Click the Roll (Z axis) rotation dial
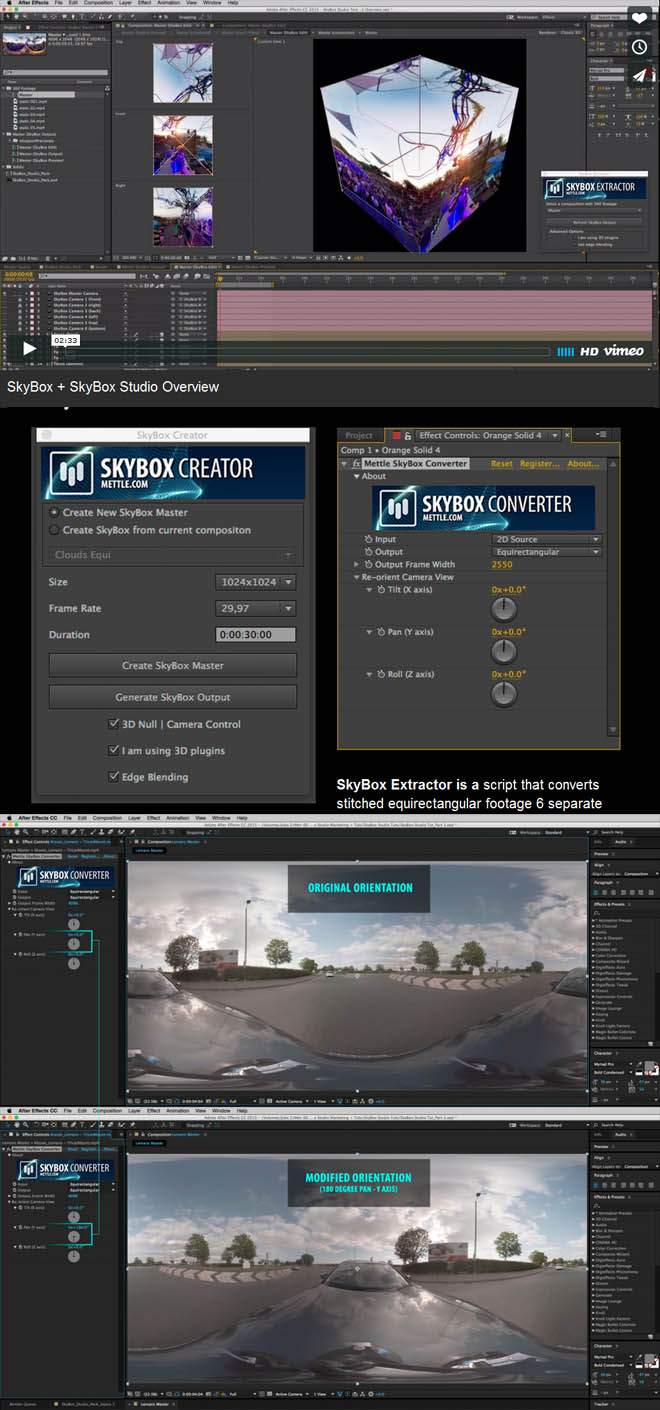Screen dimensions: 660x1410 504,694
